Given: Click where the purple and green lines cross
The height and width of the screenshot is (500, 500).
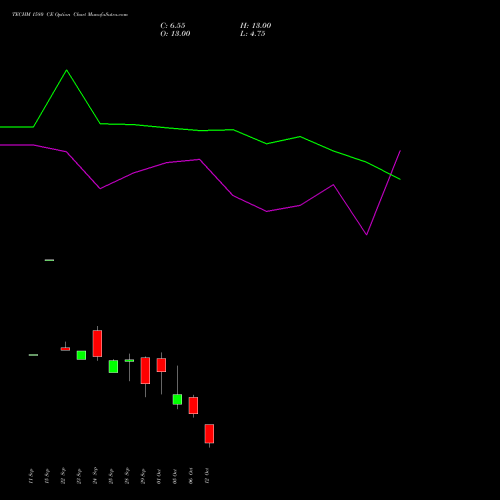Looking at the screenshot, I should pyautogui.click(x=391, y=174).
